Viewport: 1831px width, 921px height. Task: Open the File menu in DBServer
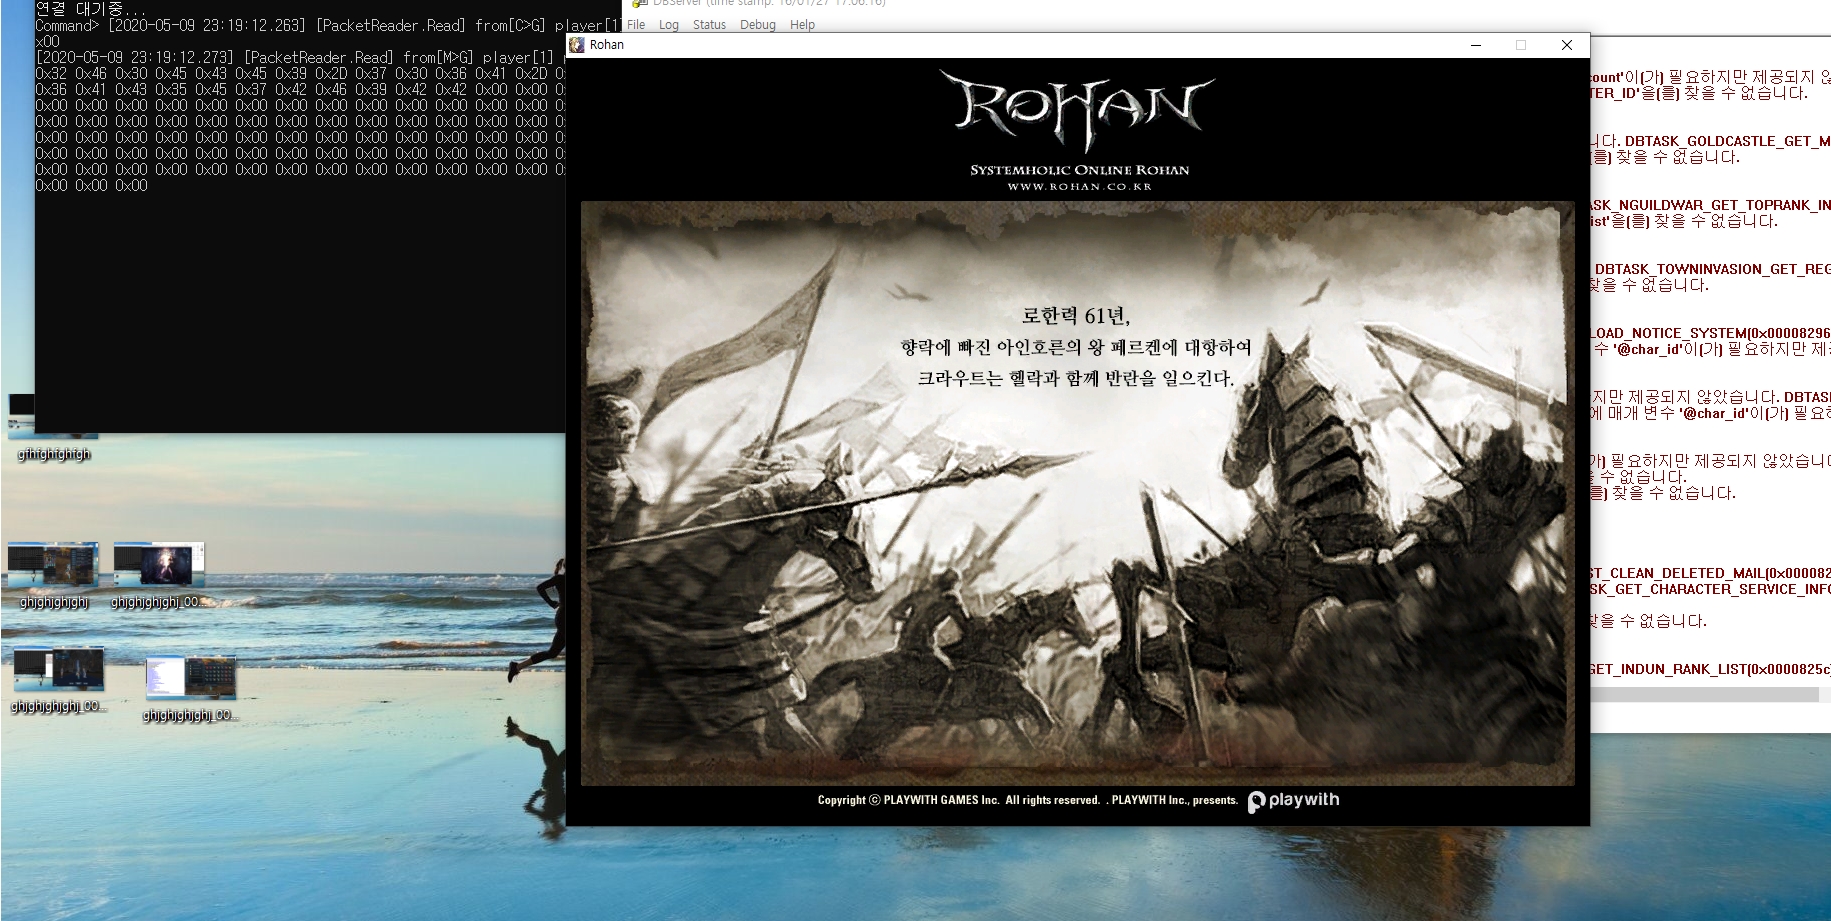click(636, 25)
